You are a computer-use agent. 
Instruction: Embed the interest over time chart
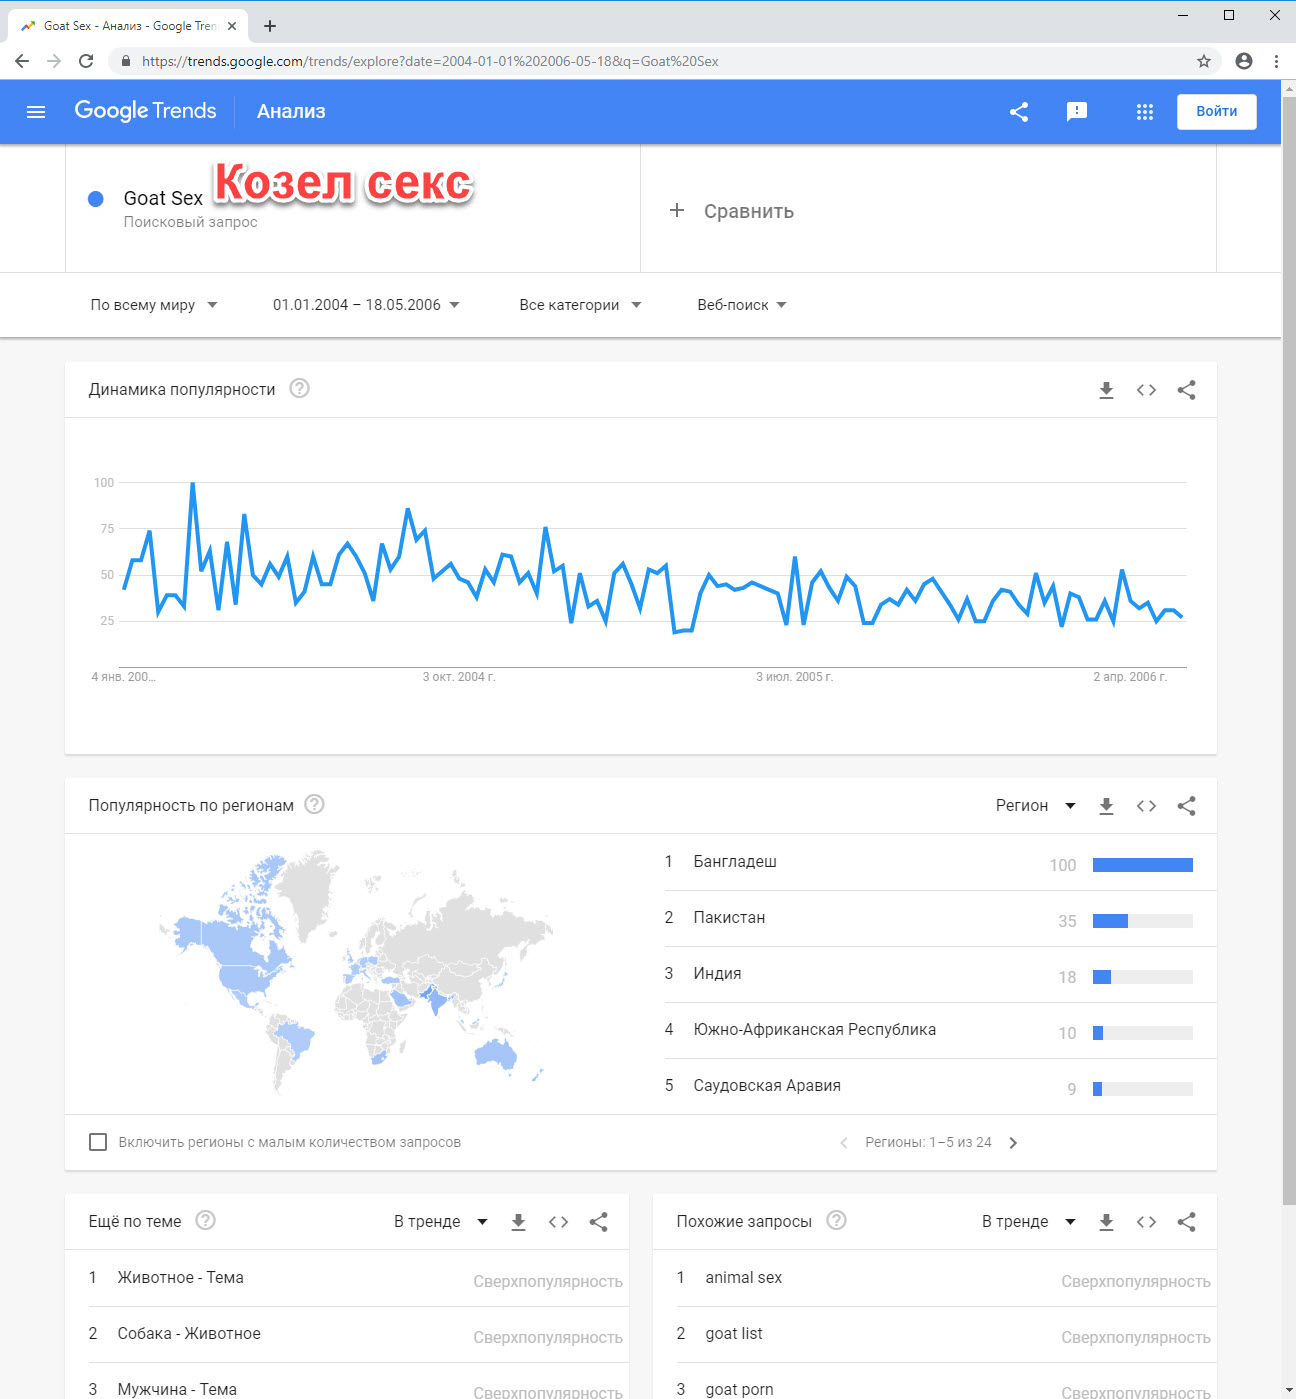pyautogui.click(x=1146, y=390)
